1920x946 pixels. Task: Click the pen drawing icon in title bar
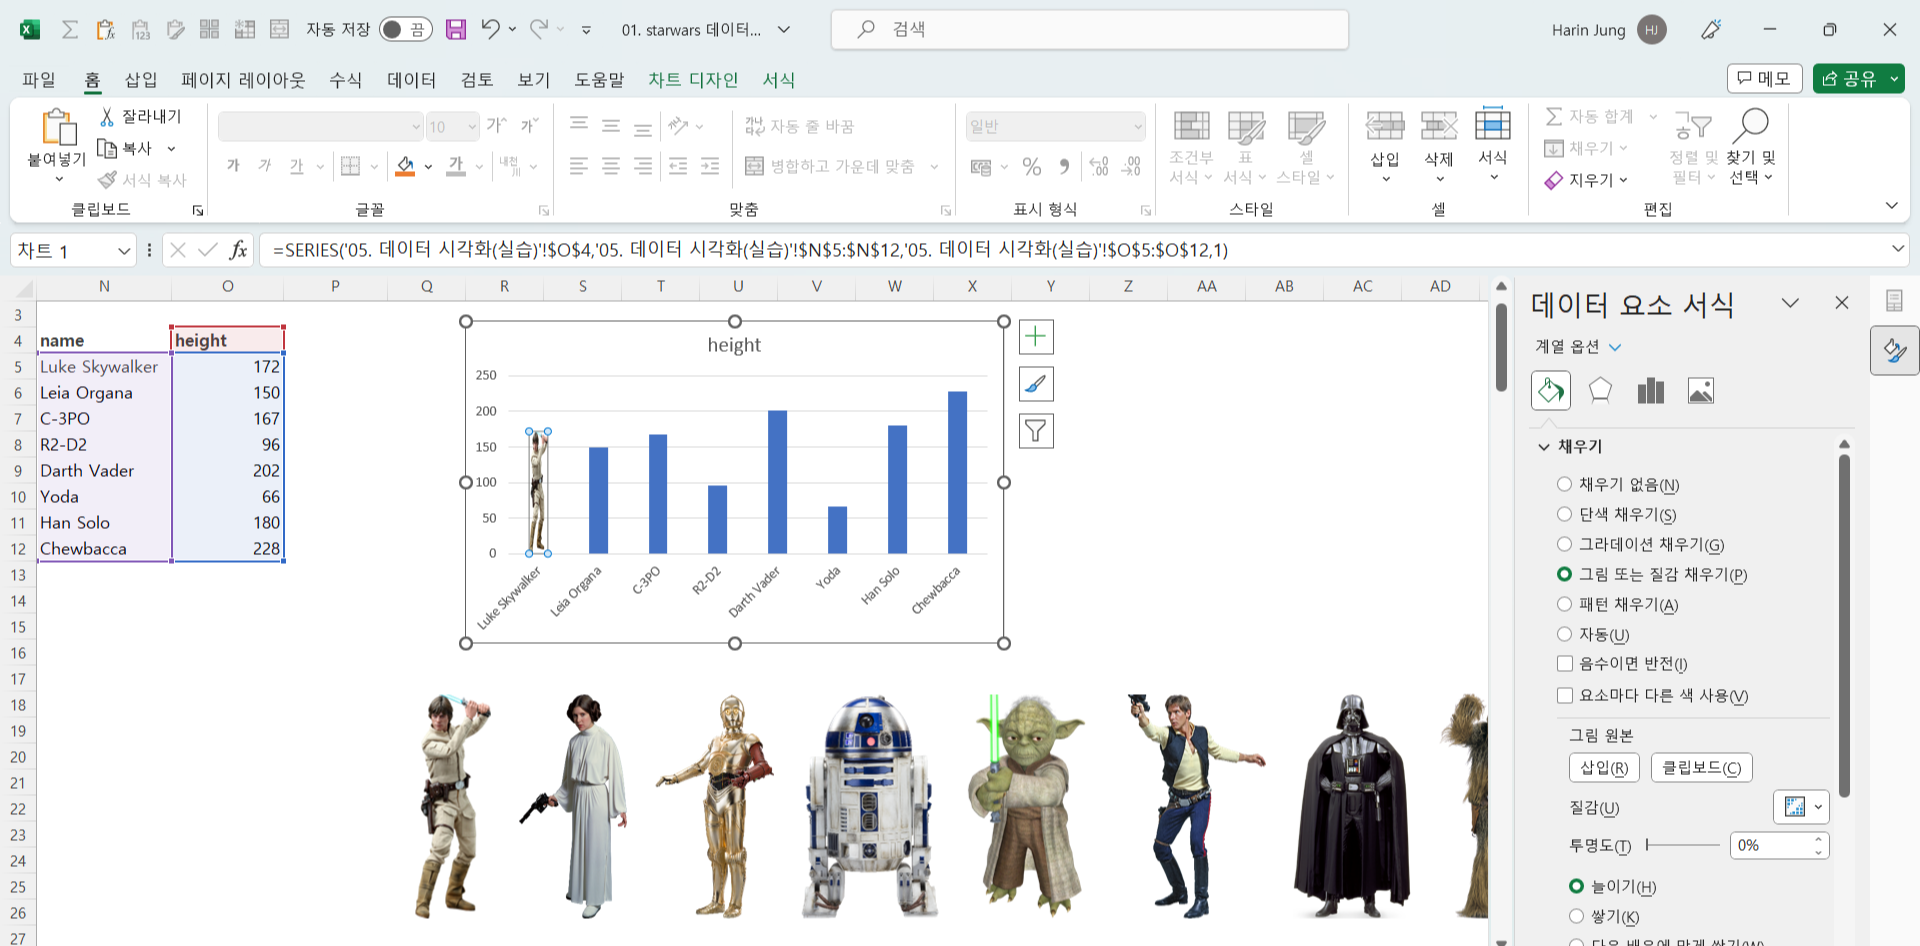point(1711,30)
